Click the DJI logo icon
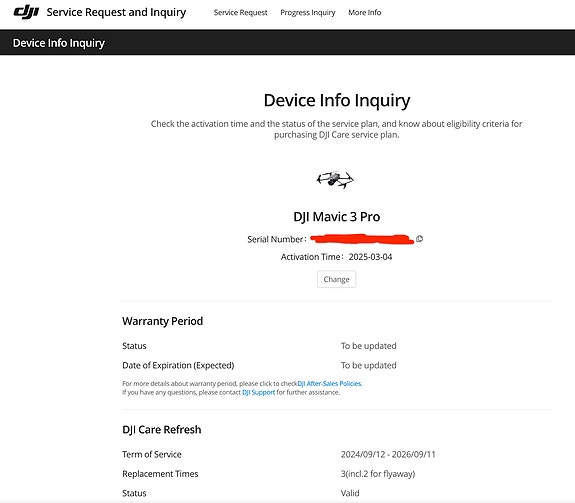 (26, 12)
